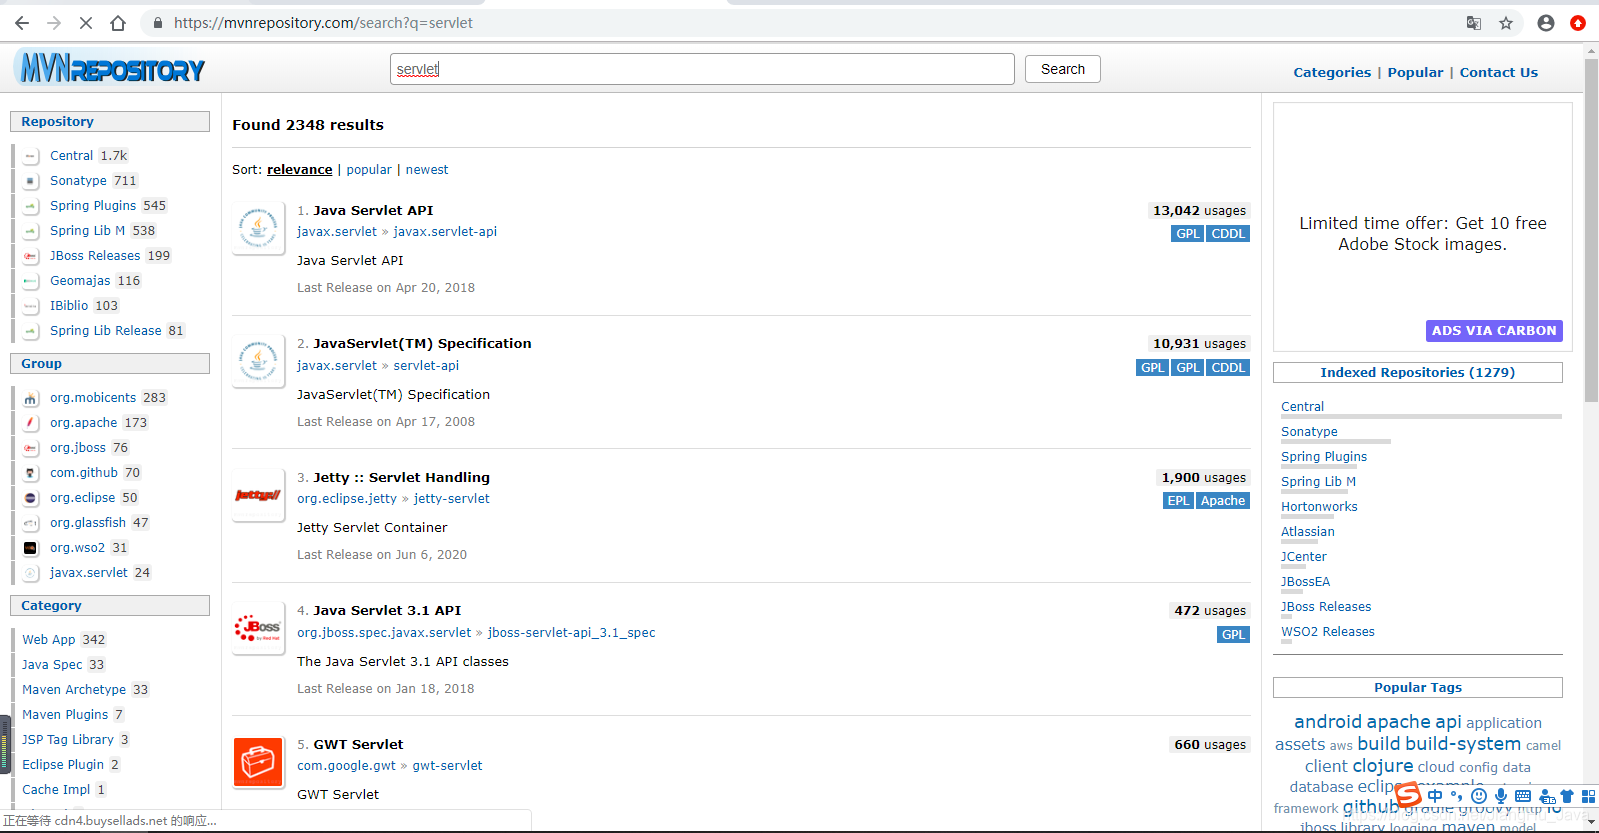Click Sonatype repository icon in sidebar
Screen dimensions: 1599x833
31,181
